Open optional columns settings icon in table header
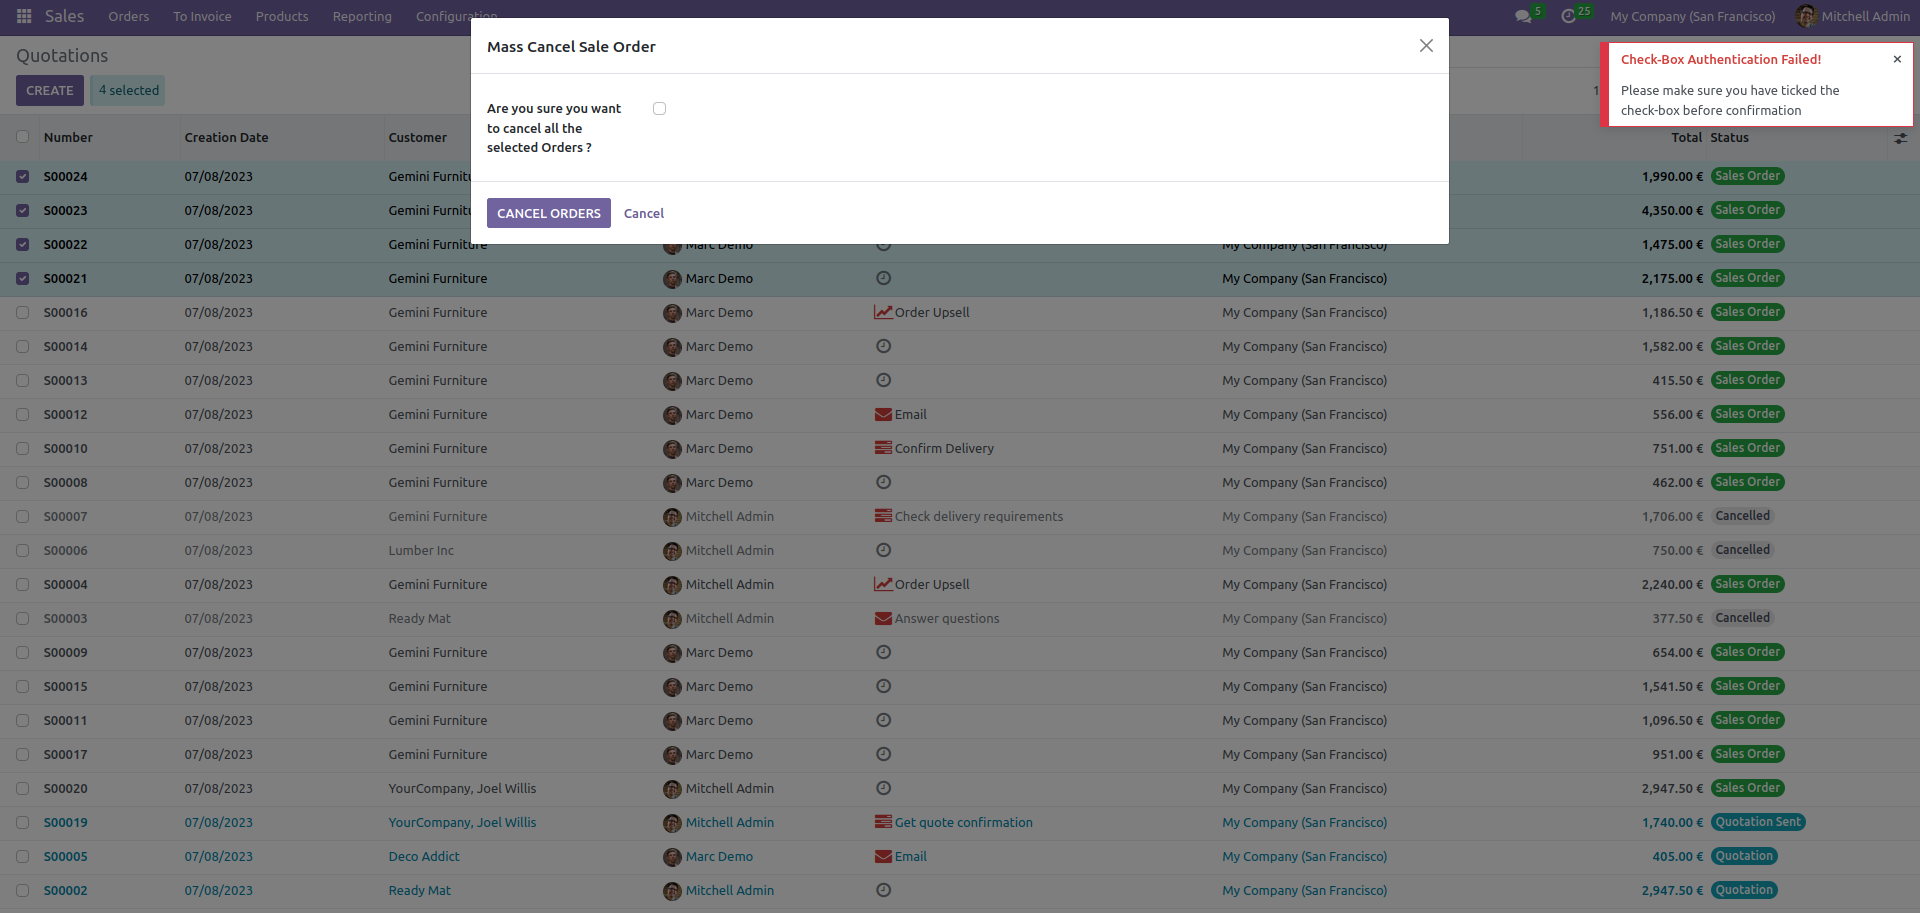Viewport: 1920px width, 913px height. tap(1900, 138)
